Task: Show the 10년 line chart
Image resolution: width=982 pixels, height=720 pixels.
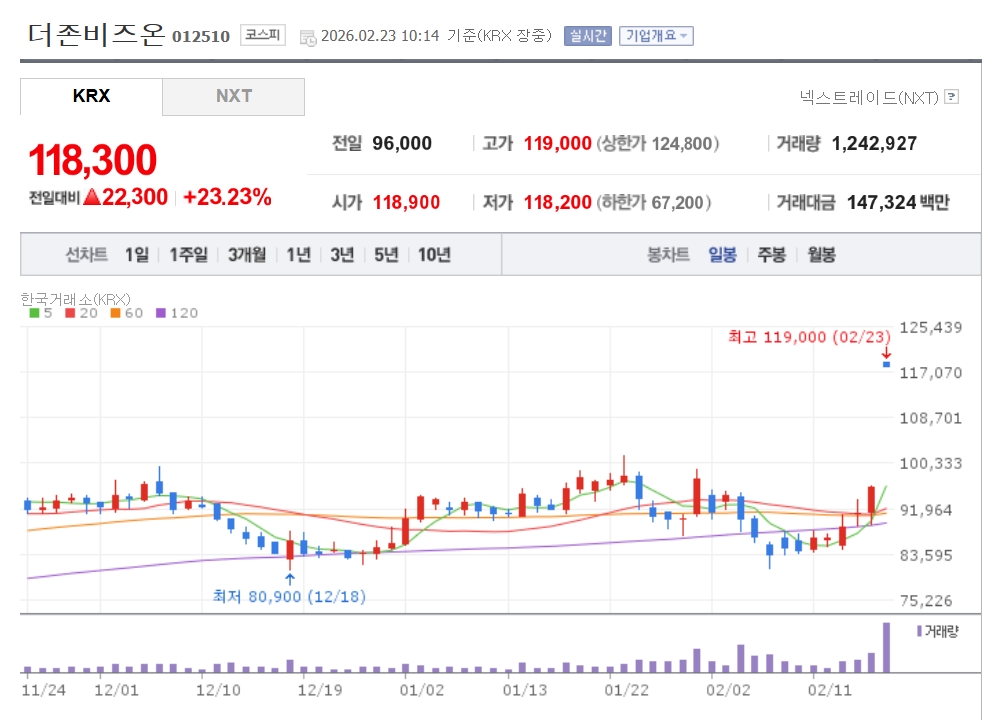Action: pyautogui.click(x=434, y=255)
